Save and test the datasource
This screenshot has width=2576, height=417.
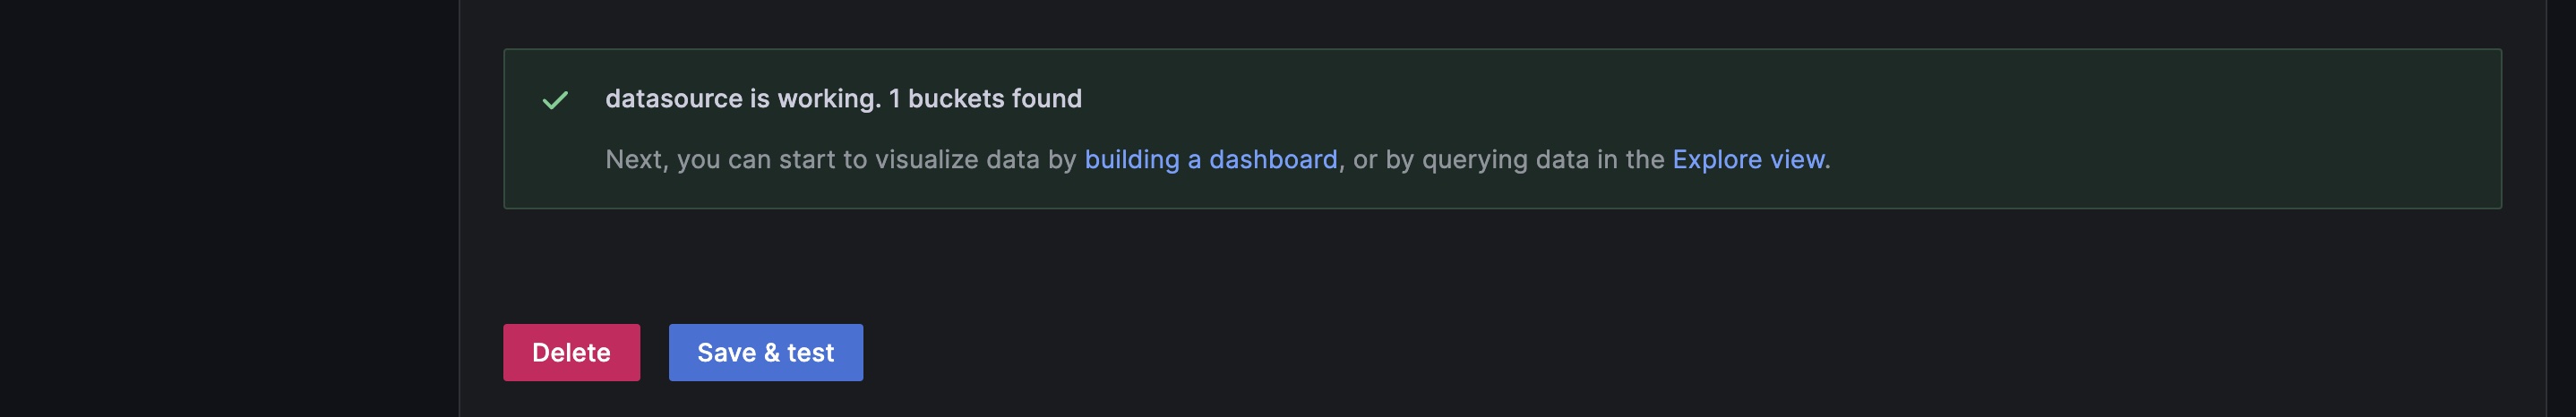(765, 352)
